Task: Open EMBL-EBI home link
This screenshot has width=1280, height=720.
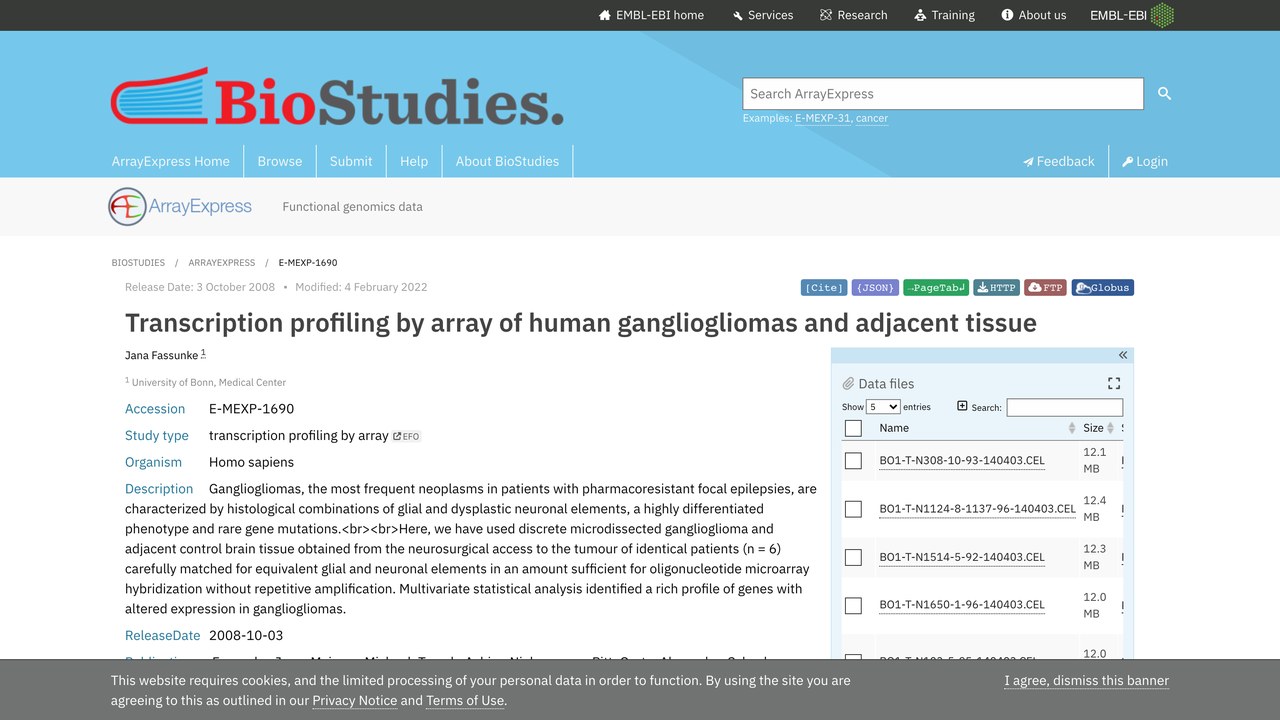Action: pos(651,15)
